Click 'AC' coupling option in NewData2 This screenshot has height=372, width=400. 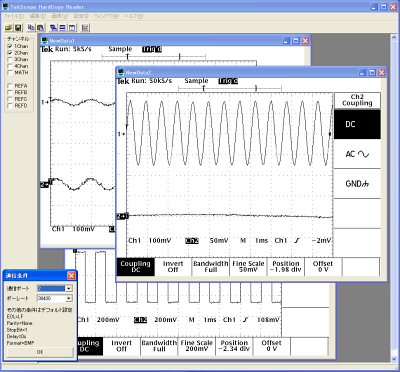(357, 154)
